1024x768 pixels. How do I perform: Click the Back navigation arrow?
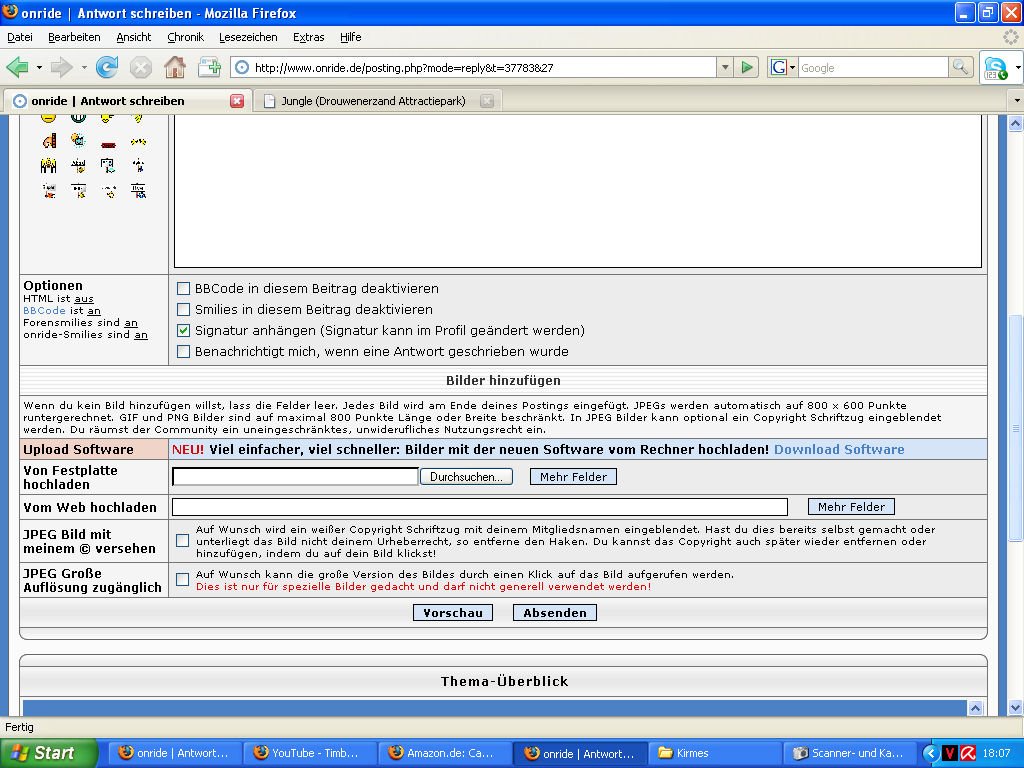(x=18, y=68)
